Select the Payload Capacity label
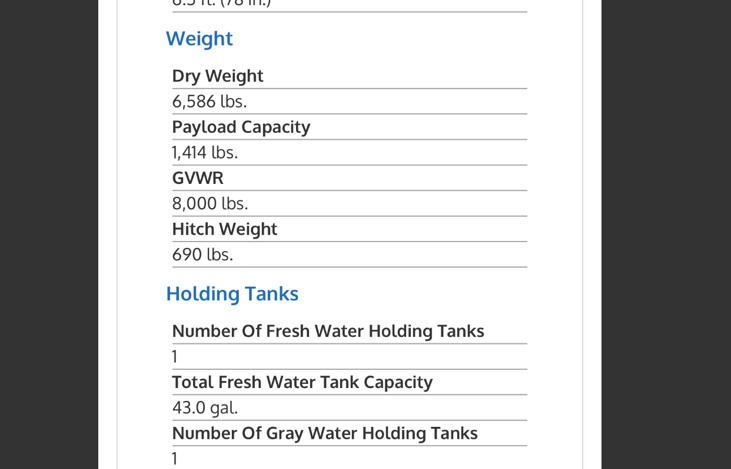Screen dimensions: 731x469 [x=241, y=127]
